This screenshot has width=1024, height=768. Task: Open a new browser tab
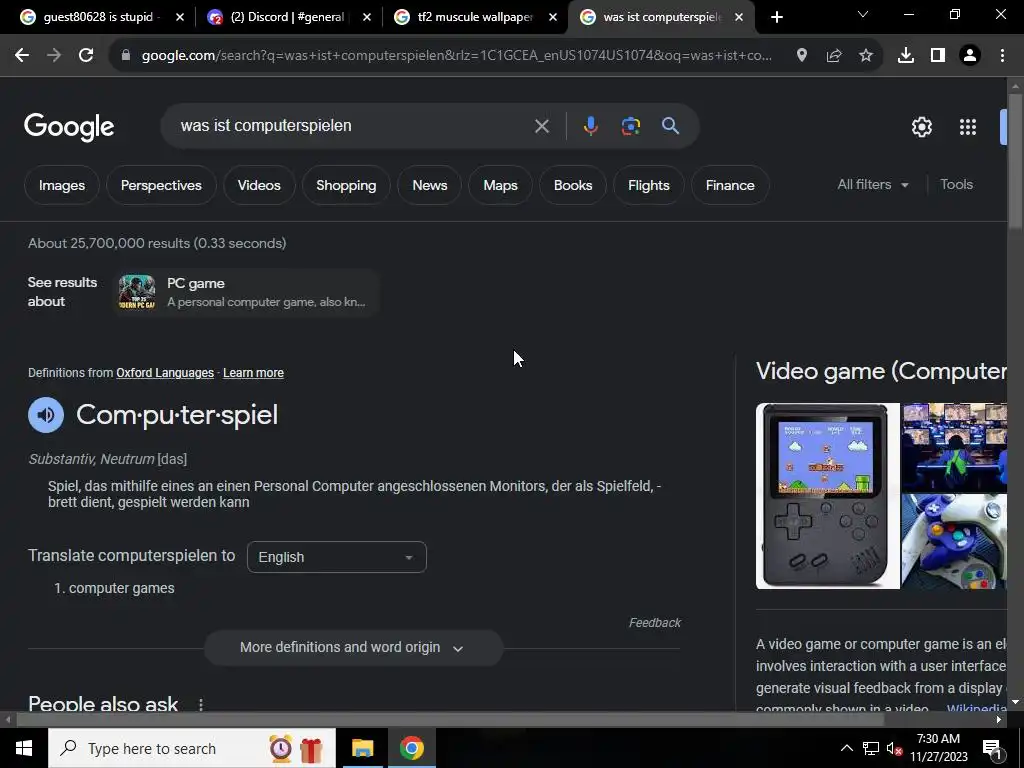click(776, 17)
